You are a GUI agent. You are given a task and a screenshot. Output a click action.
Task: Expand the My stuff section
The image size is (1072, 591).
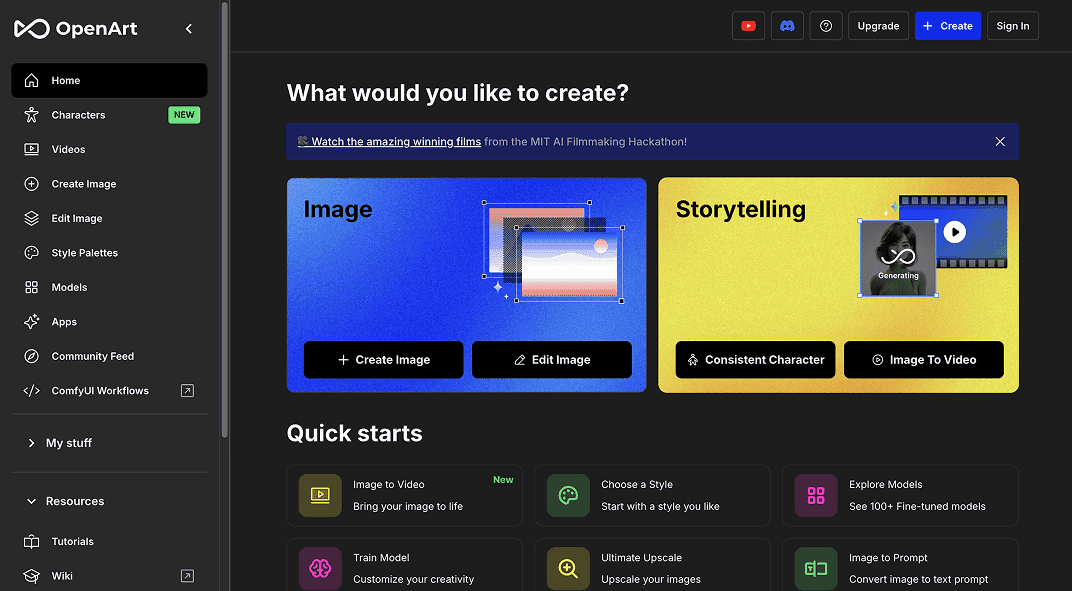pos(70,443)
